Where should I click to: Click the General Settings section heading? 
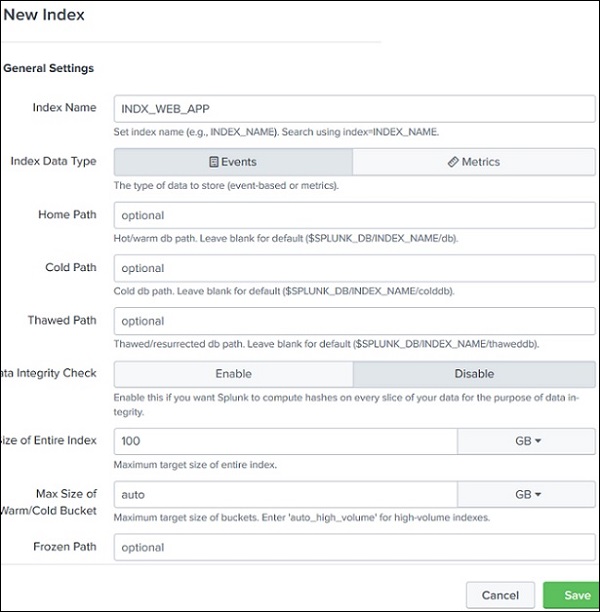click(49, 68)
